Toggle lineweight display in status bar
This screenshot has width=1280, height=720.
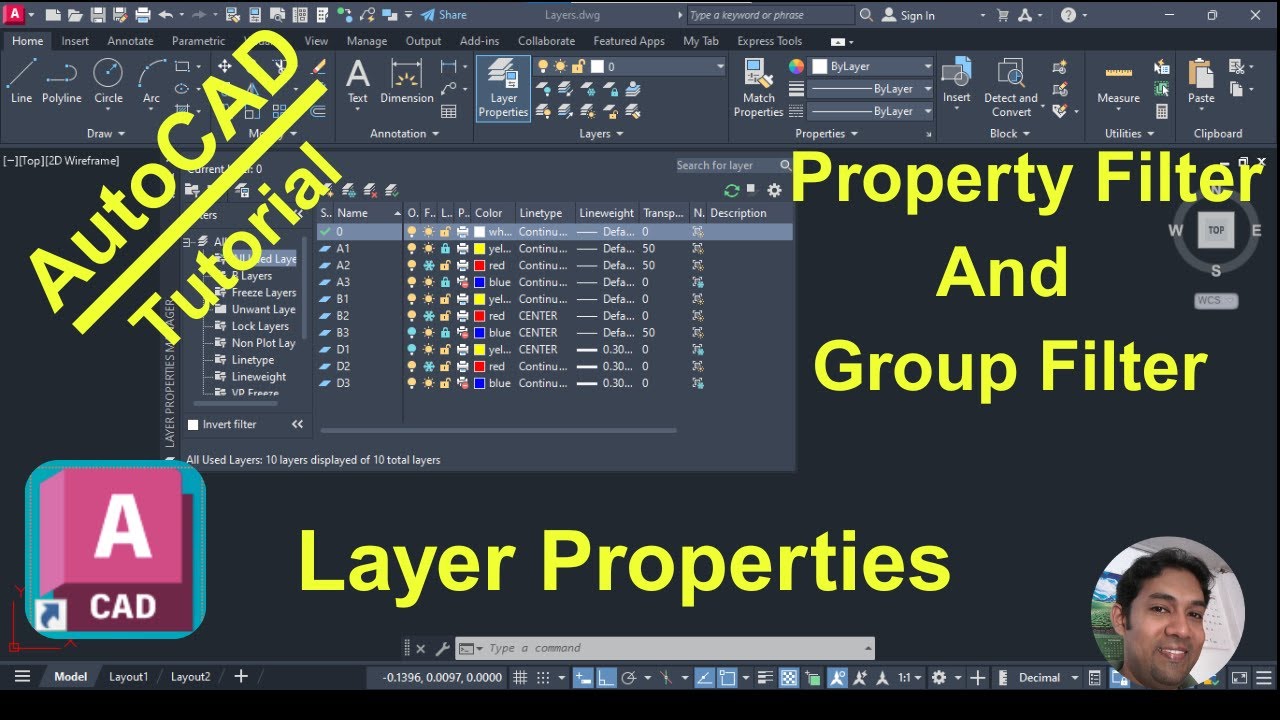(767, 677)
